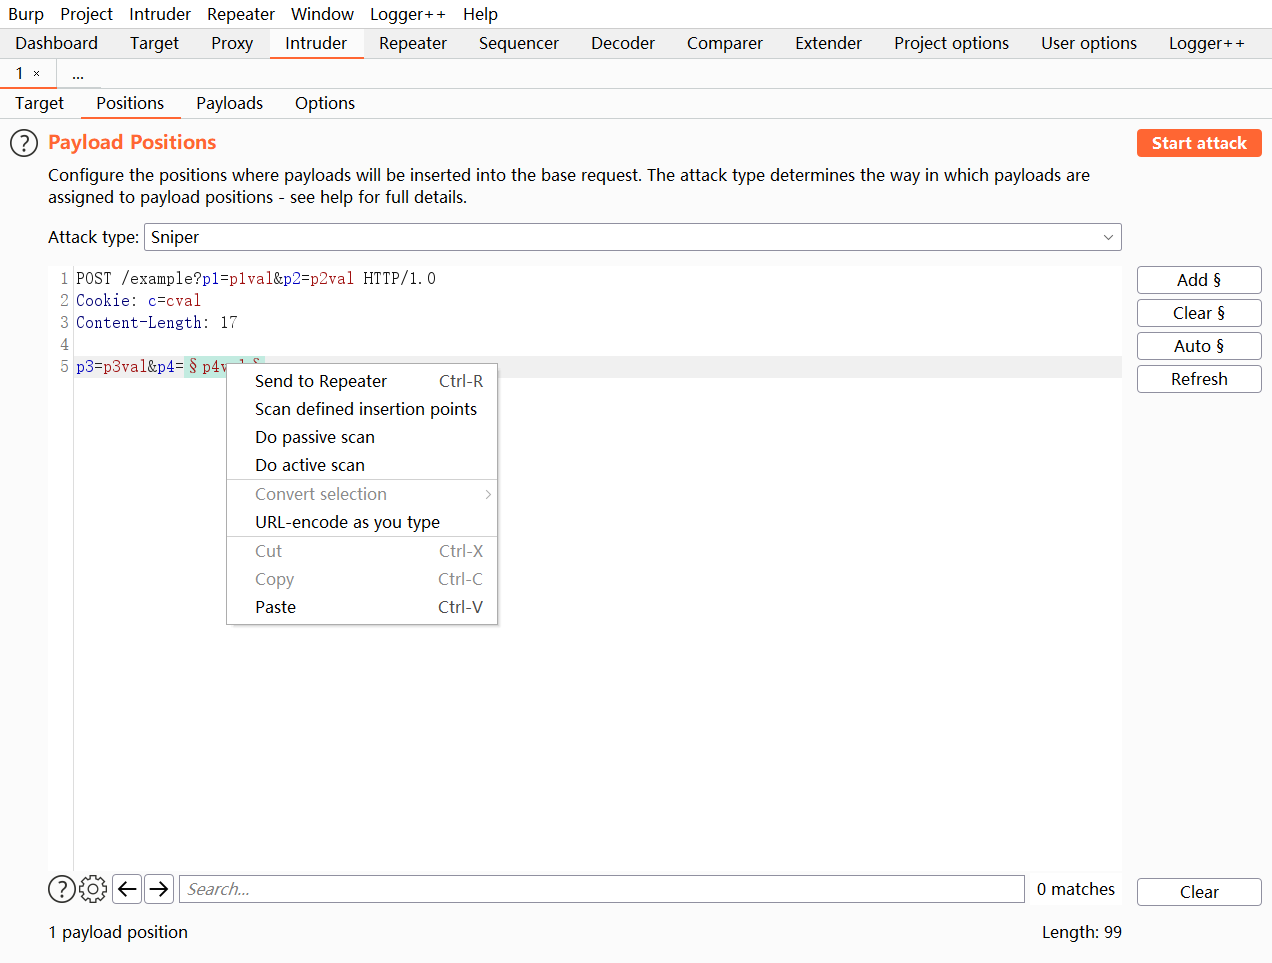Open the Project options tab
The image size is (1272, 963).
click(952, 43)
